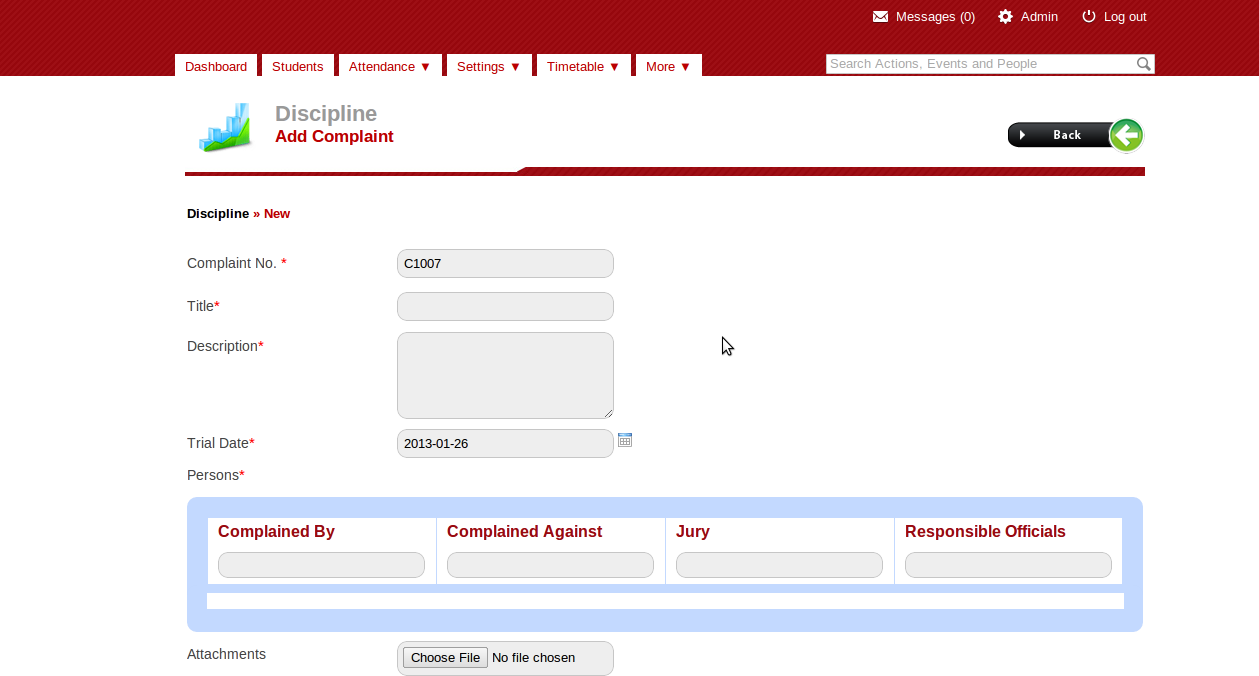Click the Log out power icon
This screenshot has height=676, width=1259.
point(1089,17)
